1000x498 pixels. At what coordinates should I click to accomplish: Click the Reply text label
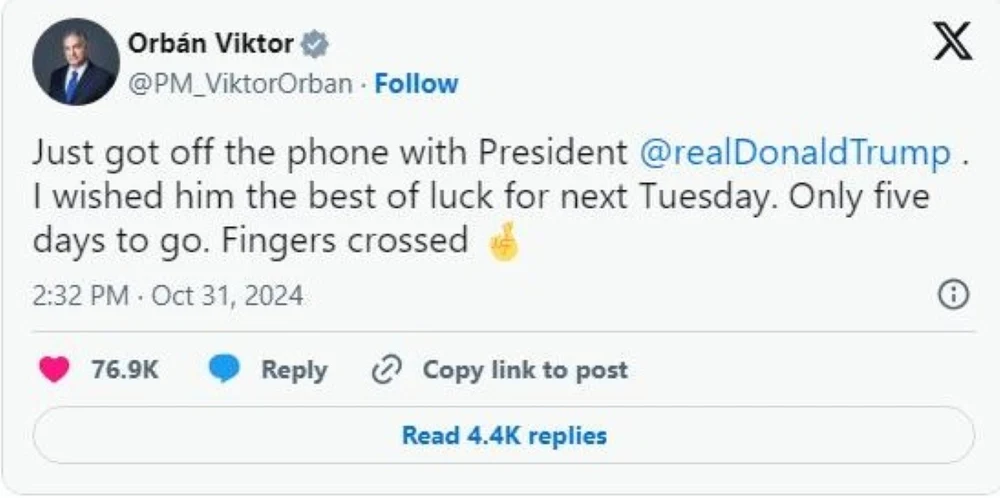294,369
